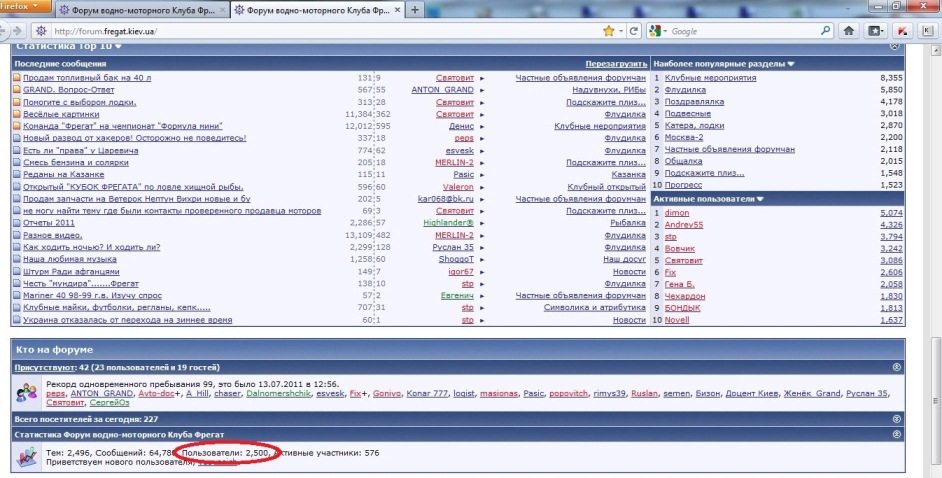Open the Прогресс section link
942x478 pixels.
(683, 185)
